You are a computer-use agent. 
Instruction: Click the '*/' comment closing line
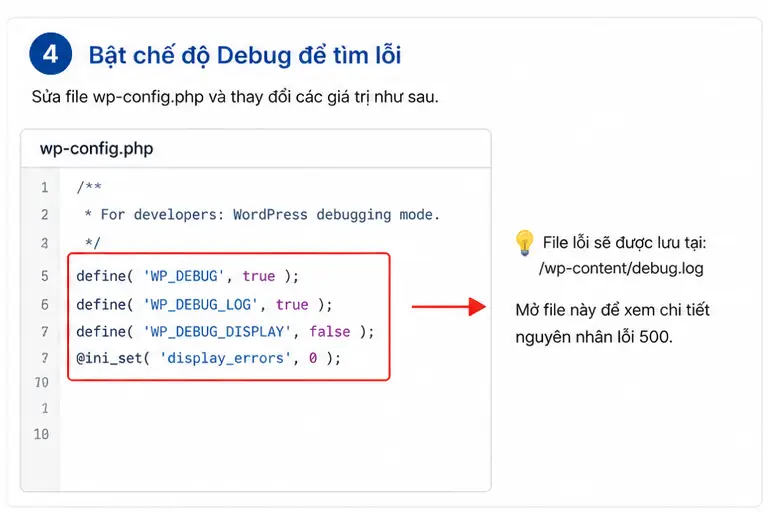(x=93, y=243)
